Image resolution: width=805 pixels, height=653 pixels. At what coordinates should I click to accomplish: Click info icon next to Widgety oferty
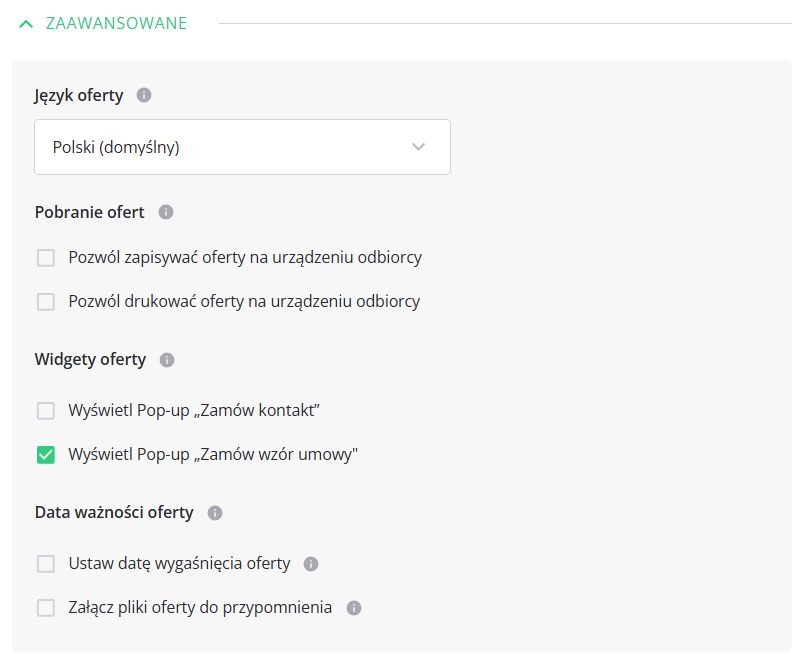167,360
